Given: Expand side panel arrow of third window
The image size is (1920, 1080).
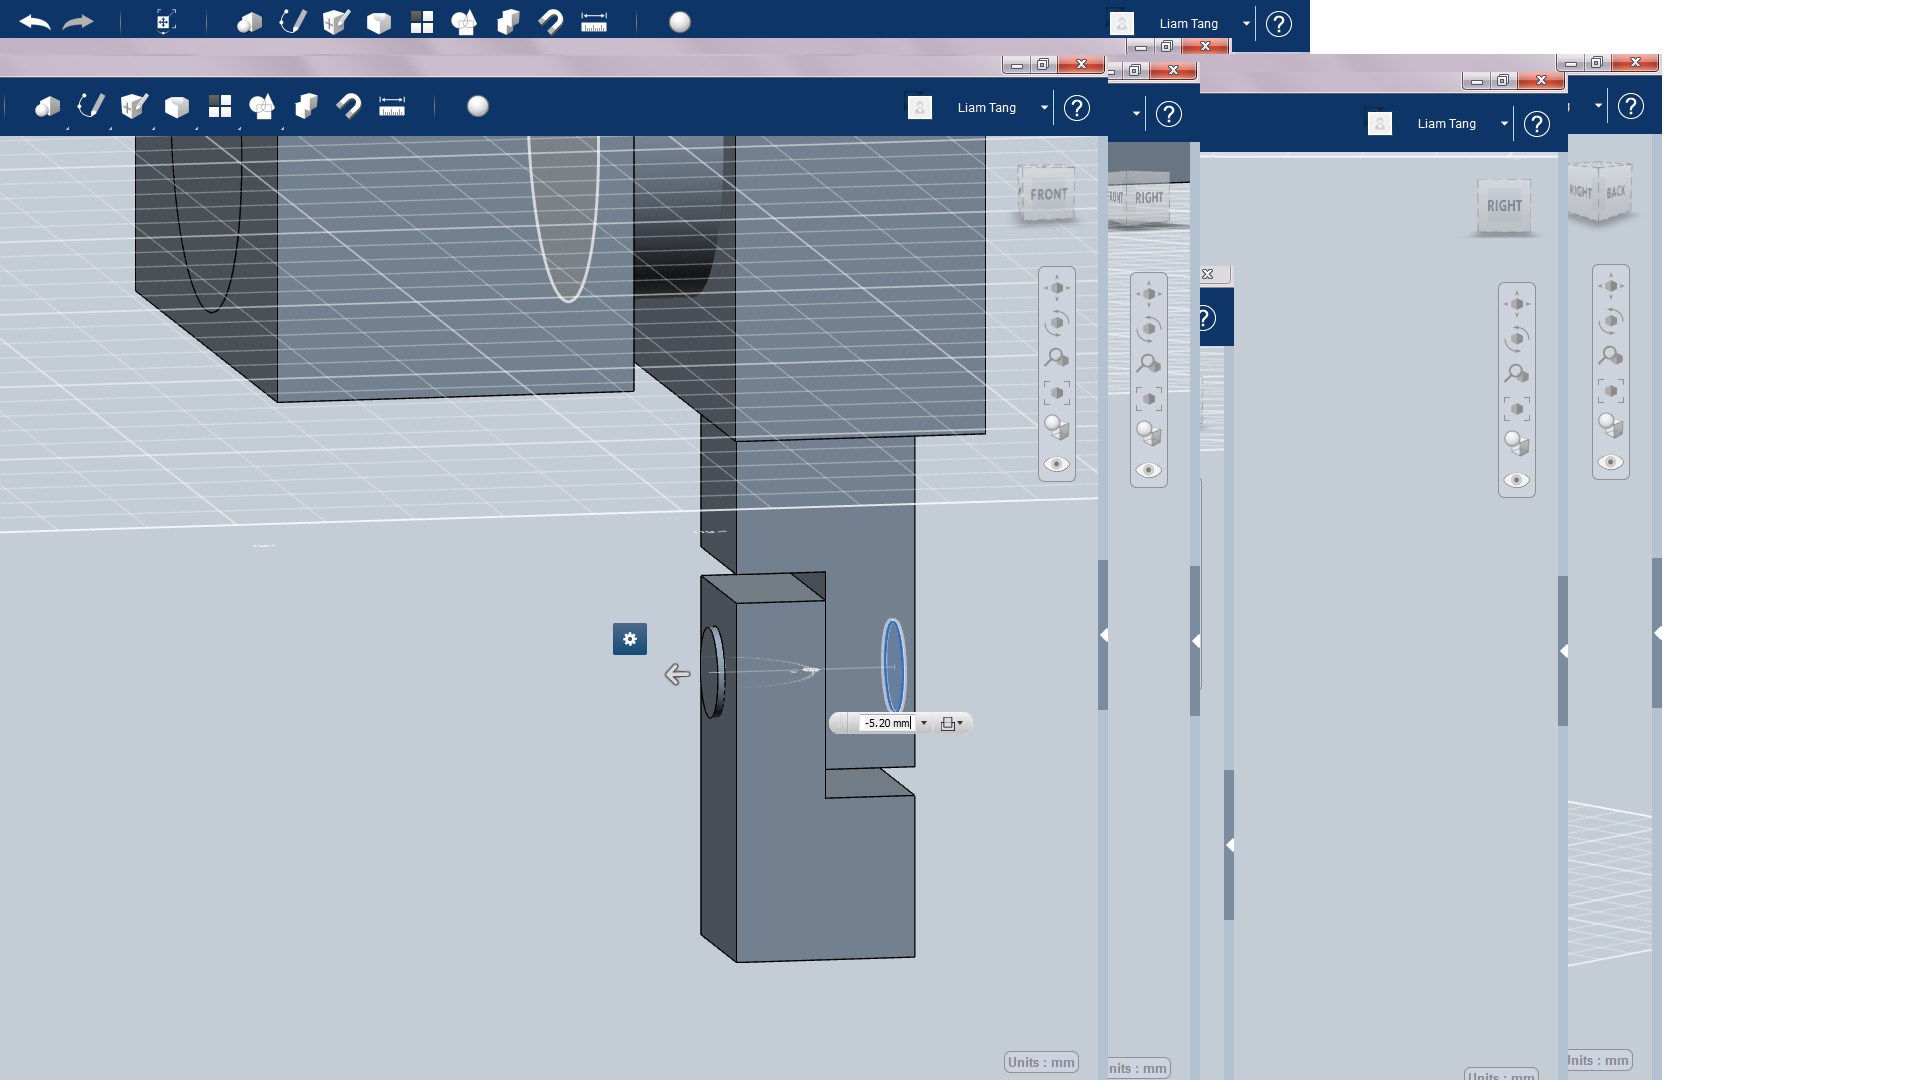Looking at the screenshot, I should (x=1563, y=651).
